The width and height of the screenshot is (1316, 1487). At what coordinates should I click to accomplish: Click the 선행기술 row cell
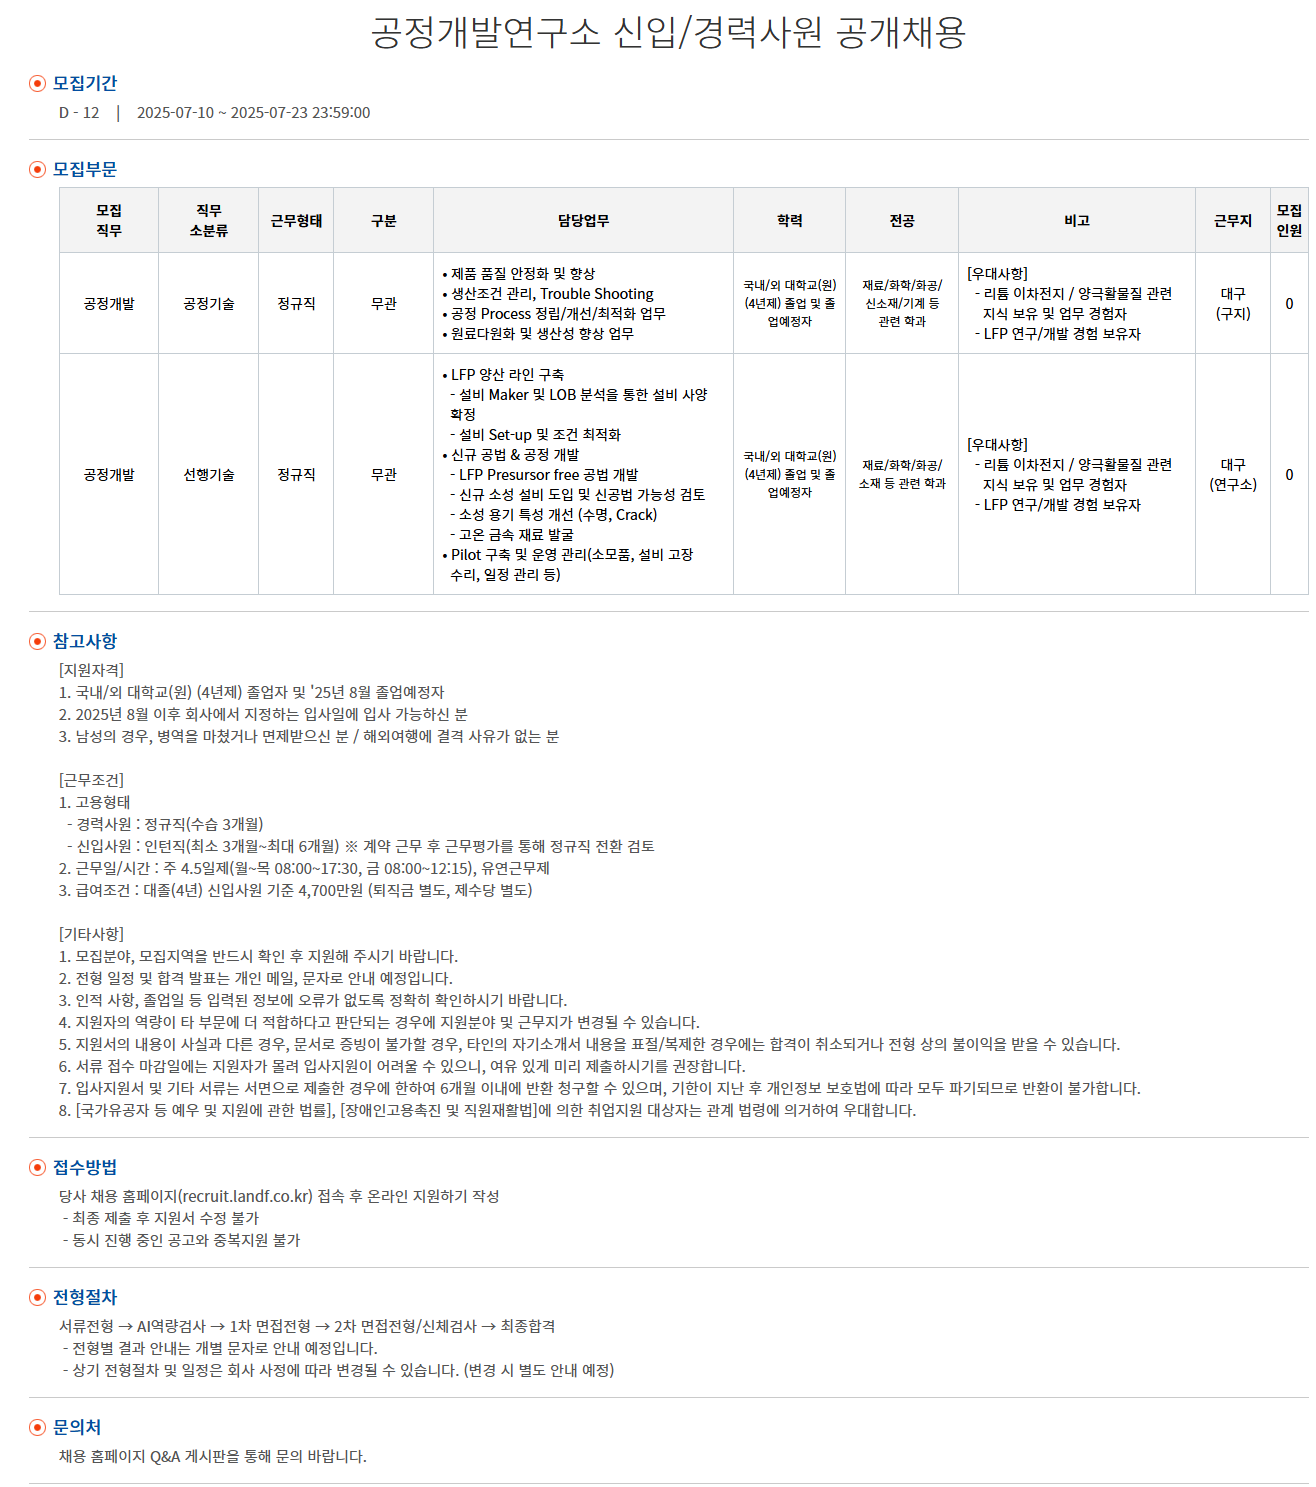pyautogui.click(x=207, y=476)
